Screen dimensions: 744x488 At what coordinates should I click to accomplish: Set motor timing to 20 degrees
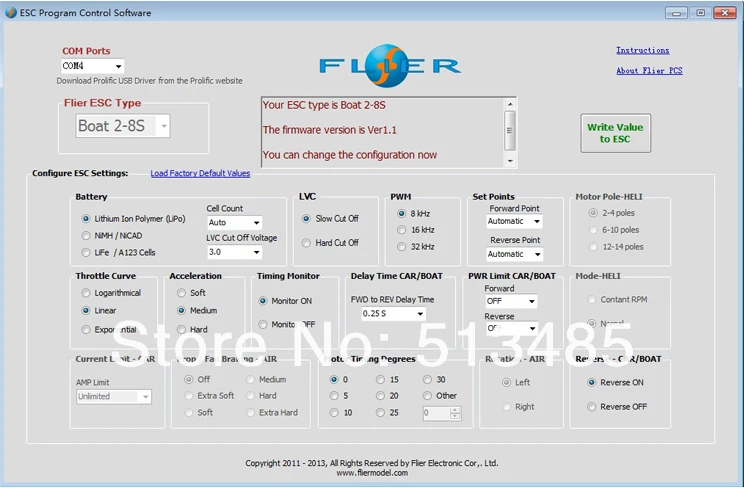(387, 395)
